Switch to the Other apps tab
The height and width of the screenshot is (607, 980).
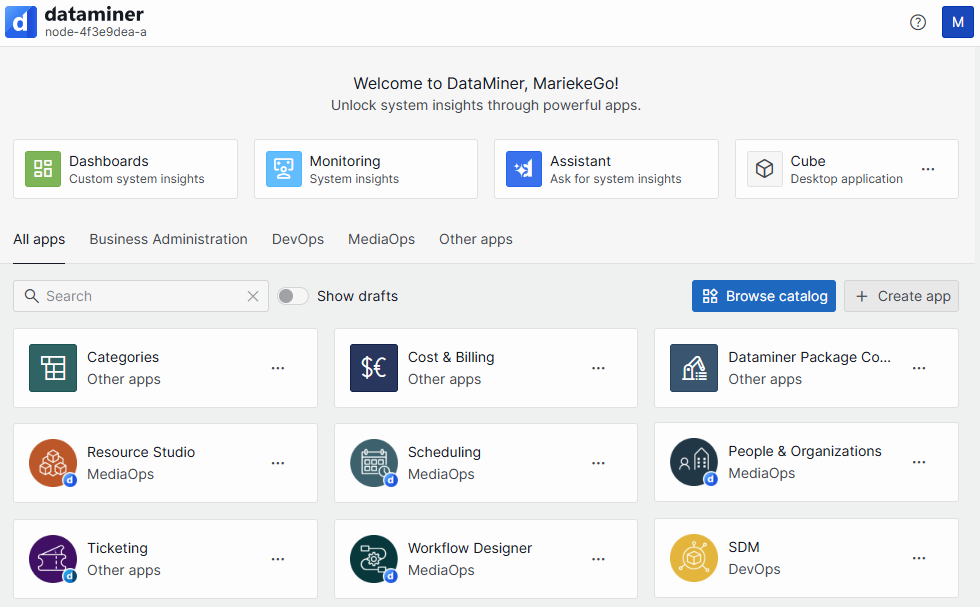[x=476, y=239]
